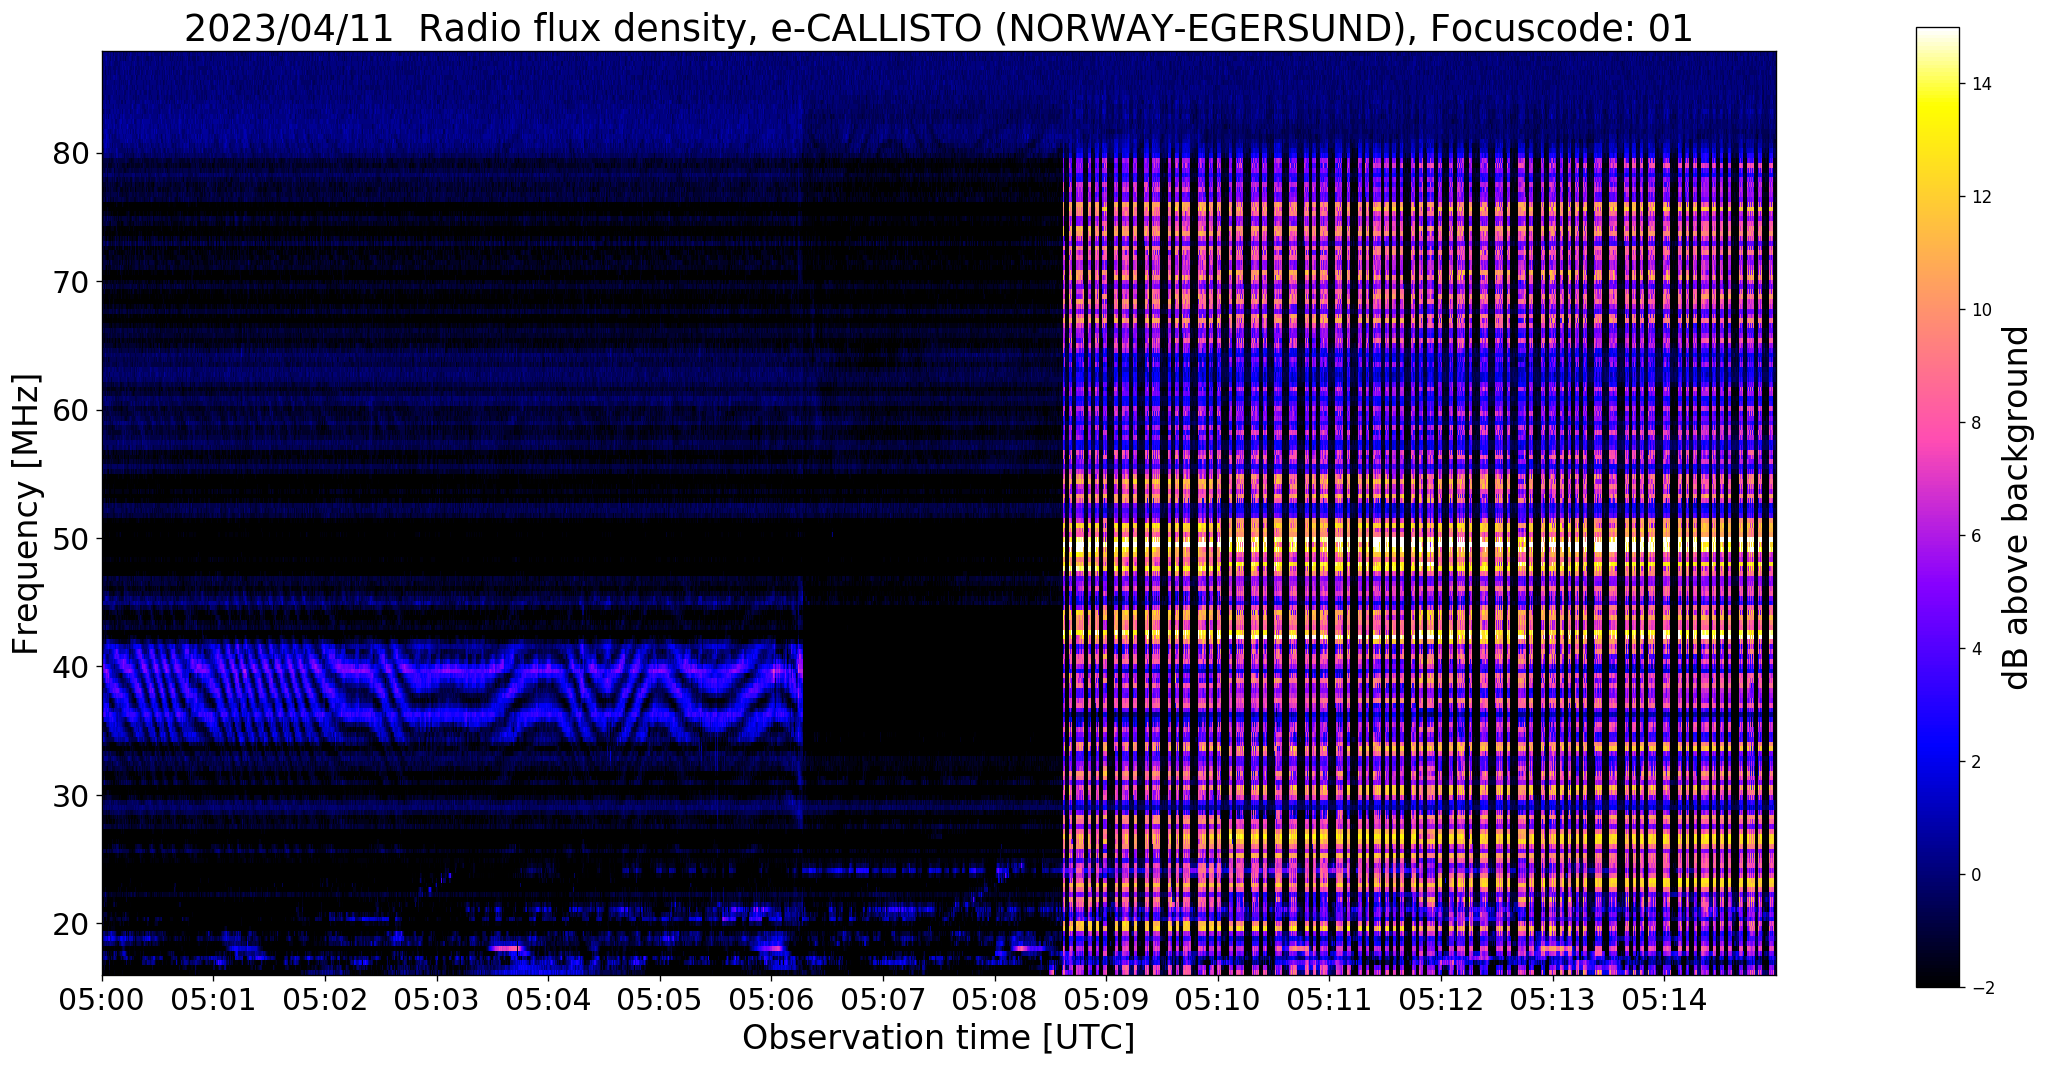Screen dimensions: 2047x1067
Task: Click the 70 MHz tick label
Action: click(71, 282)
